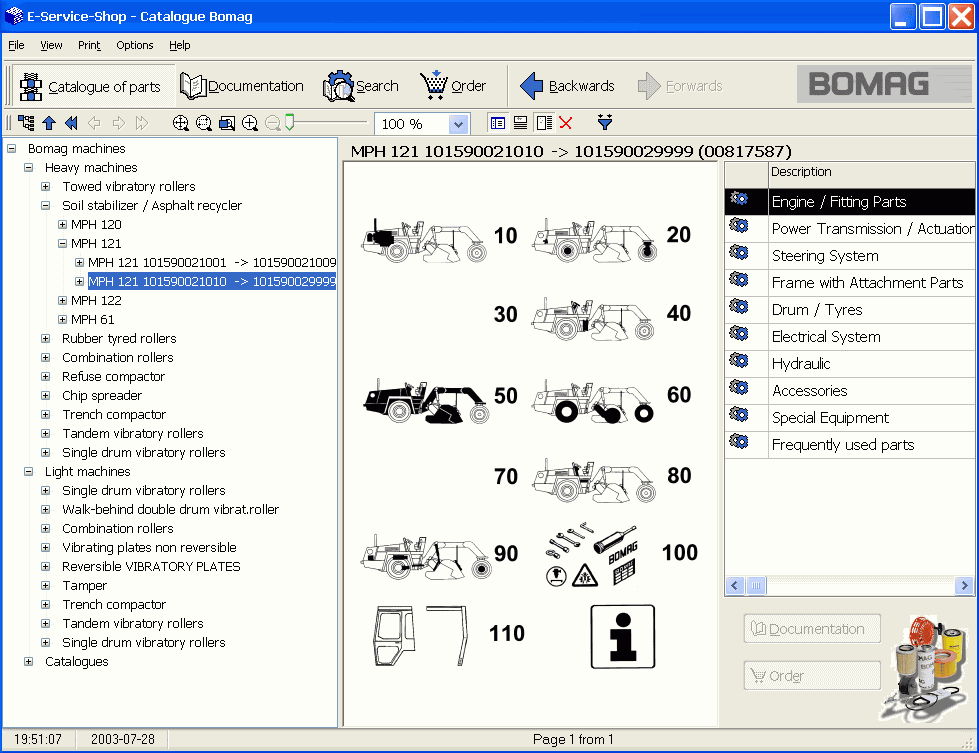The image size is (979, 753).
Task: Open the Help menu
Action: 180,45
